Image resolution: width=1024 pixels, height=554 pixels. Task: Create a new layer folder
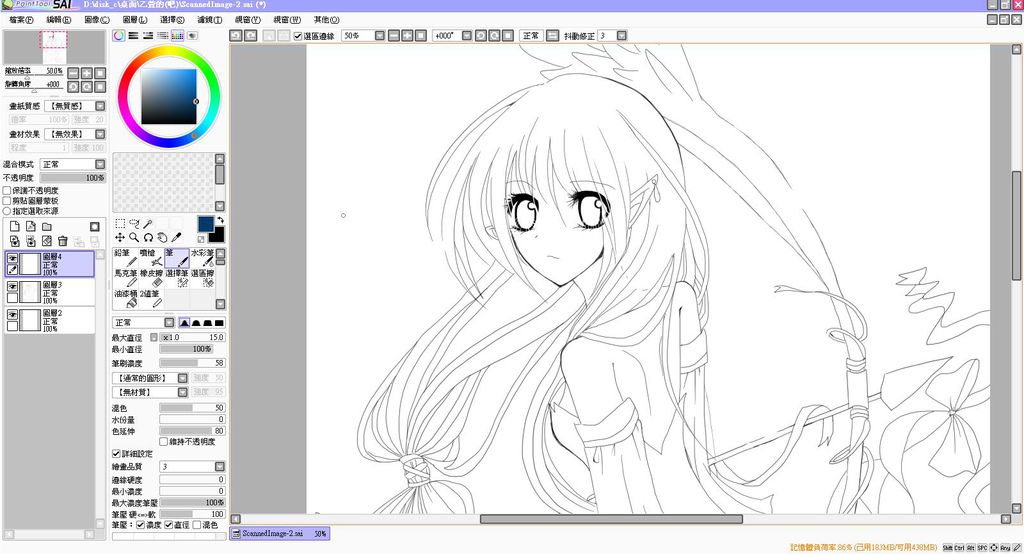click(47, 227)
